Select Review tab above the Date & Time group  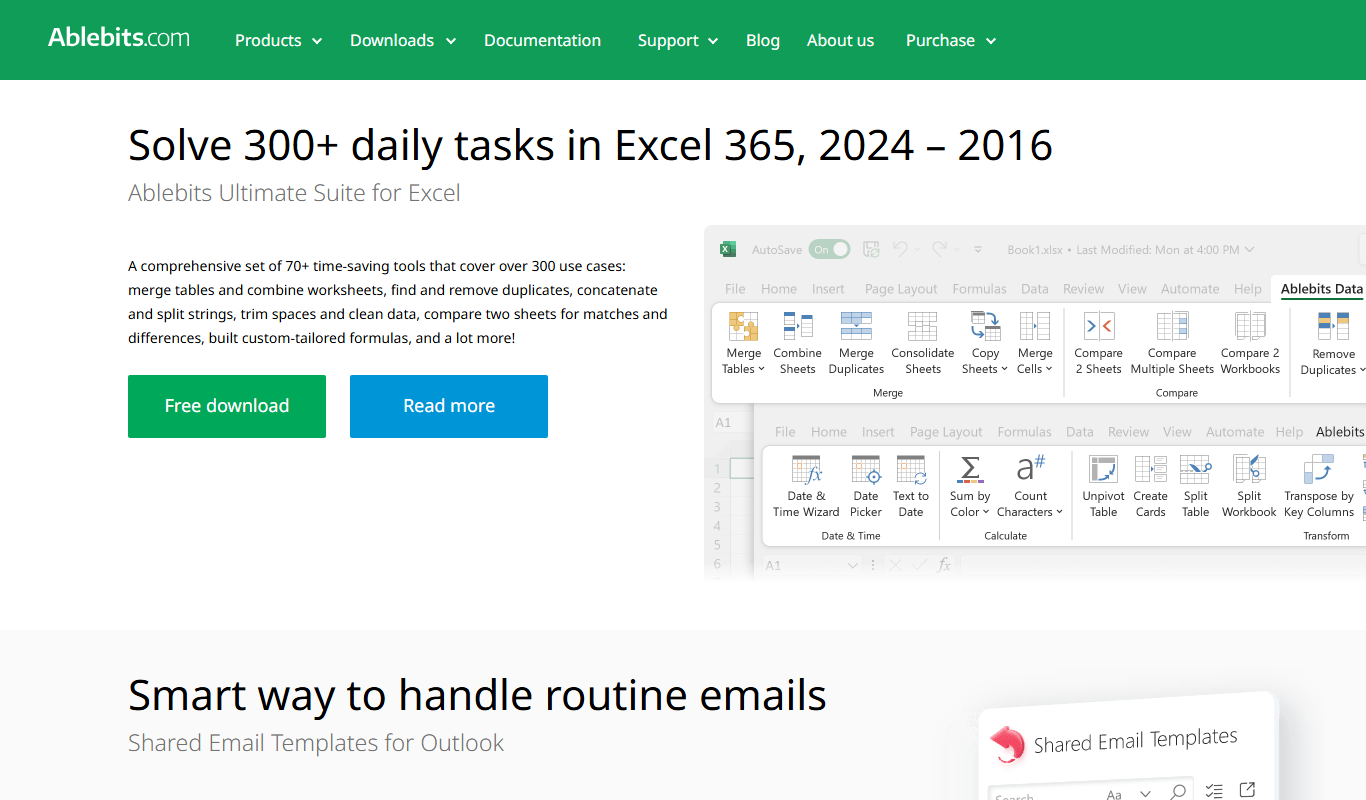click(x=1128, y=432)
